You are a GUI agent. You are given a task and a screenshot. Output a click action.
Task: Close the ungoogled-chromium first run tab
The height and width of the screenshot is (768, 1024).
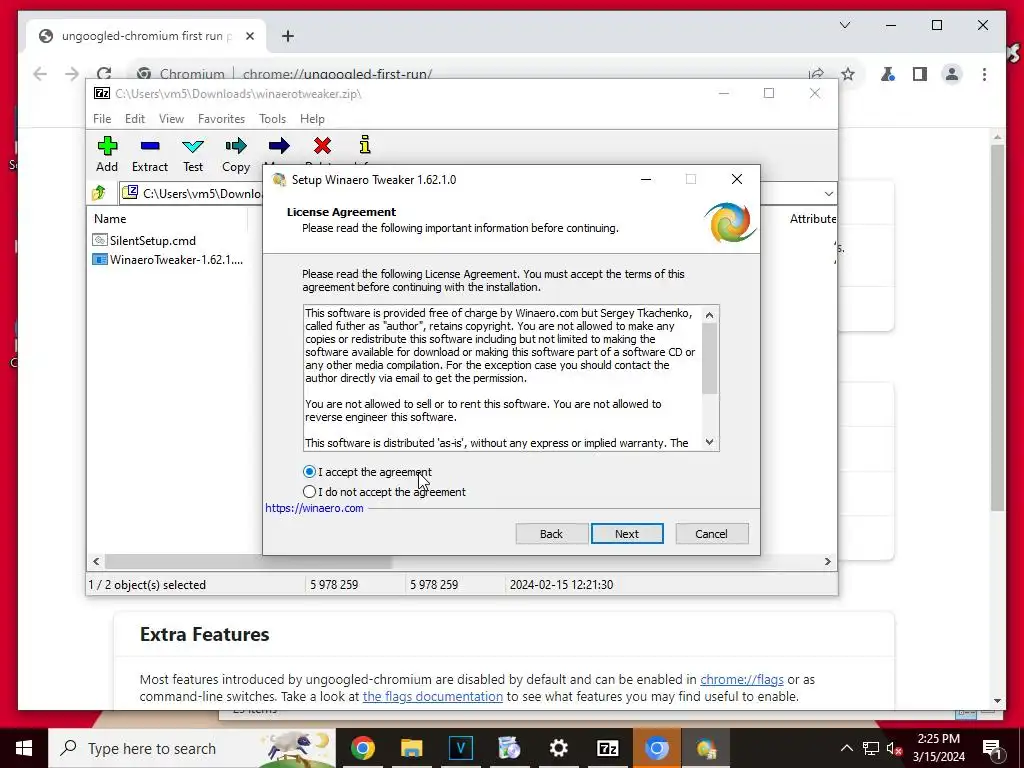(249, 36)
